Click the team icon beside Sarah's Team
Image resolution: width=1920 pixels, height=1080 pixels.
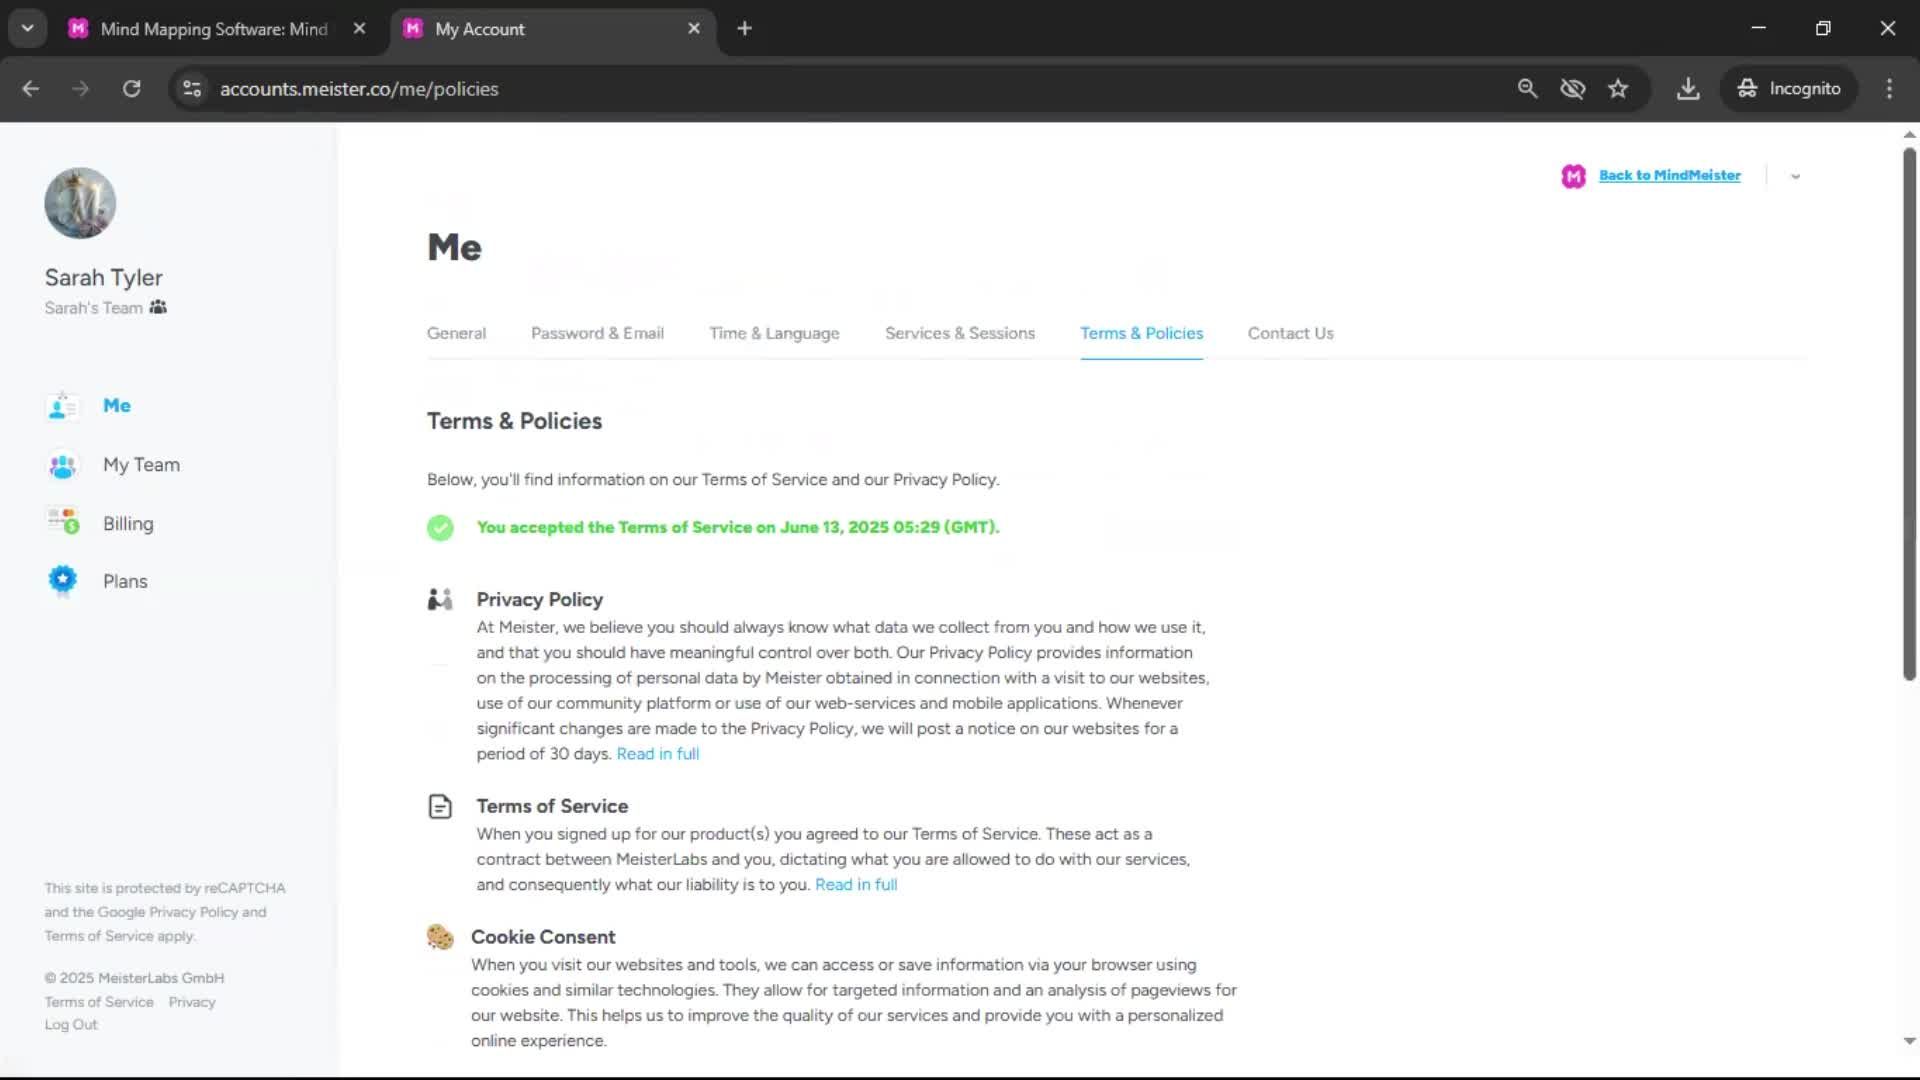[158, 307]
